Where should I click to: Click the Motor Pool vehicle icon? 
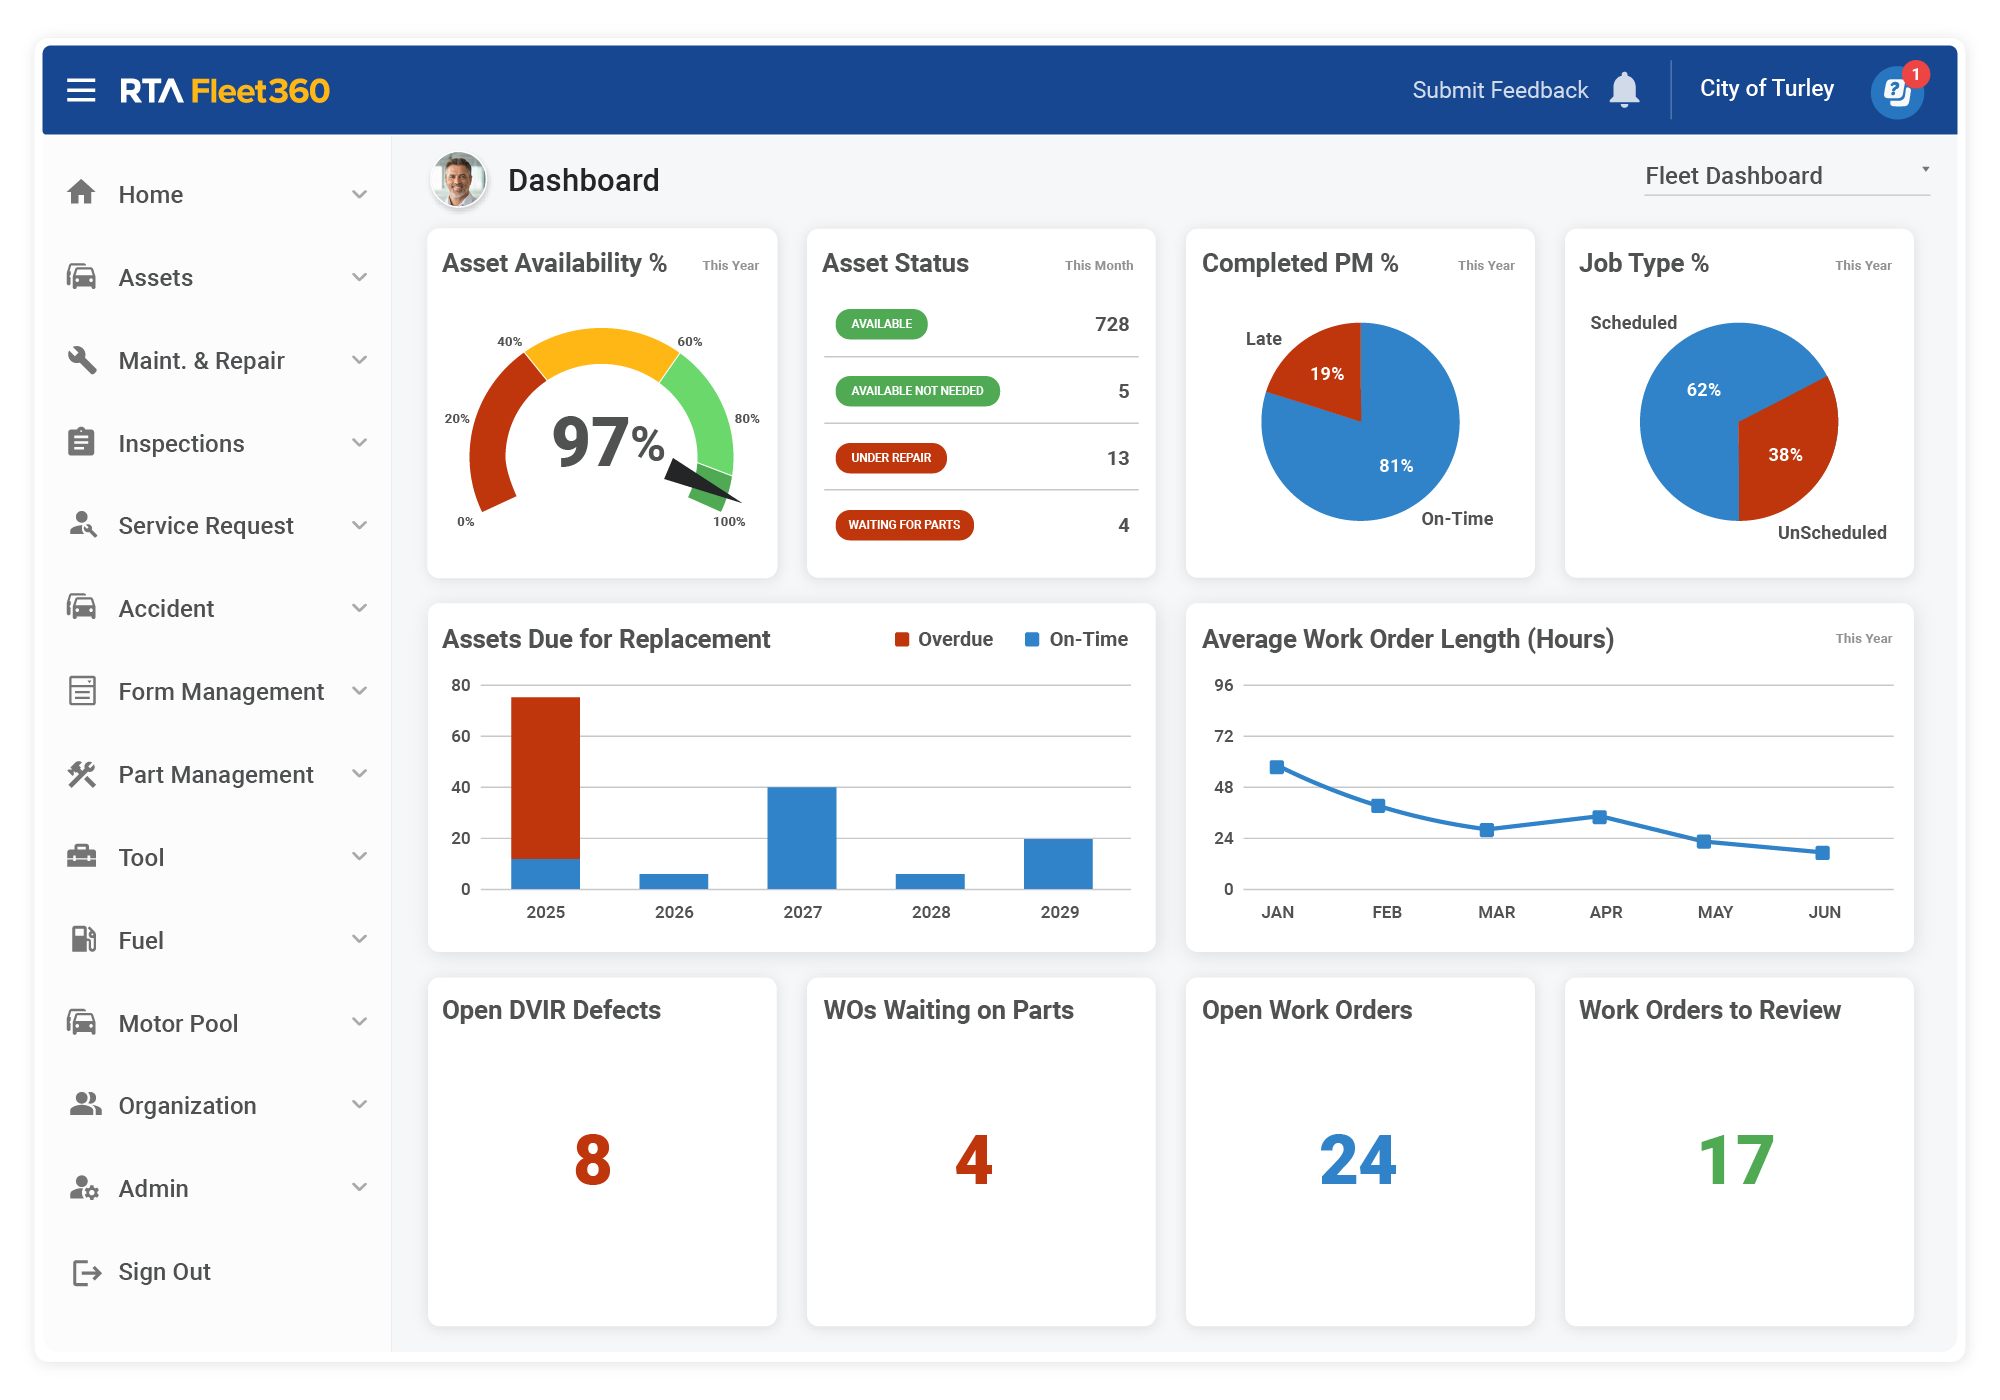coord(83,1023)
